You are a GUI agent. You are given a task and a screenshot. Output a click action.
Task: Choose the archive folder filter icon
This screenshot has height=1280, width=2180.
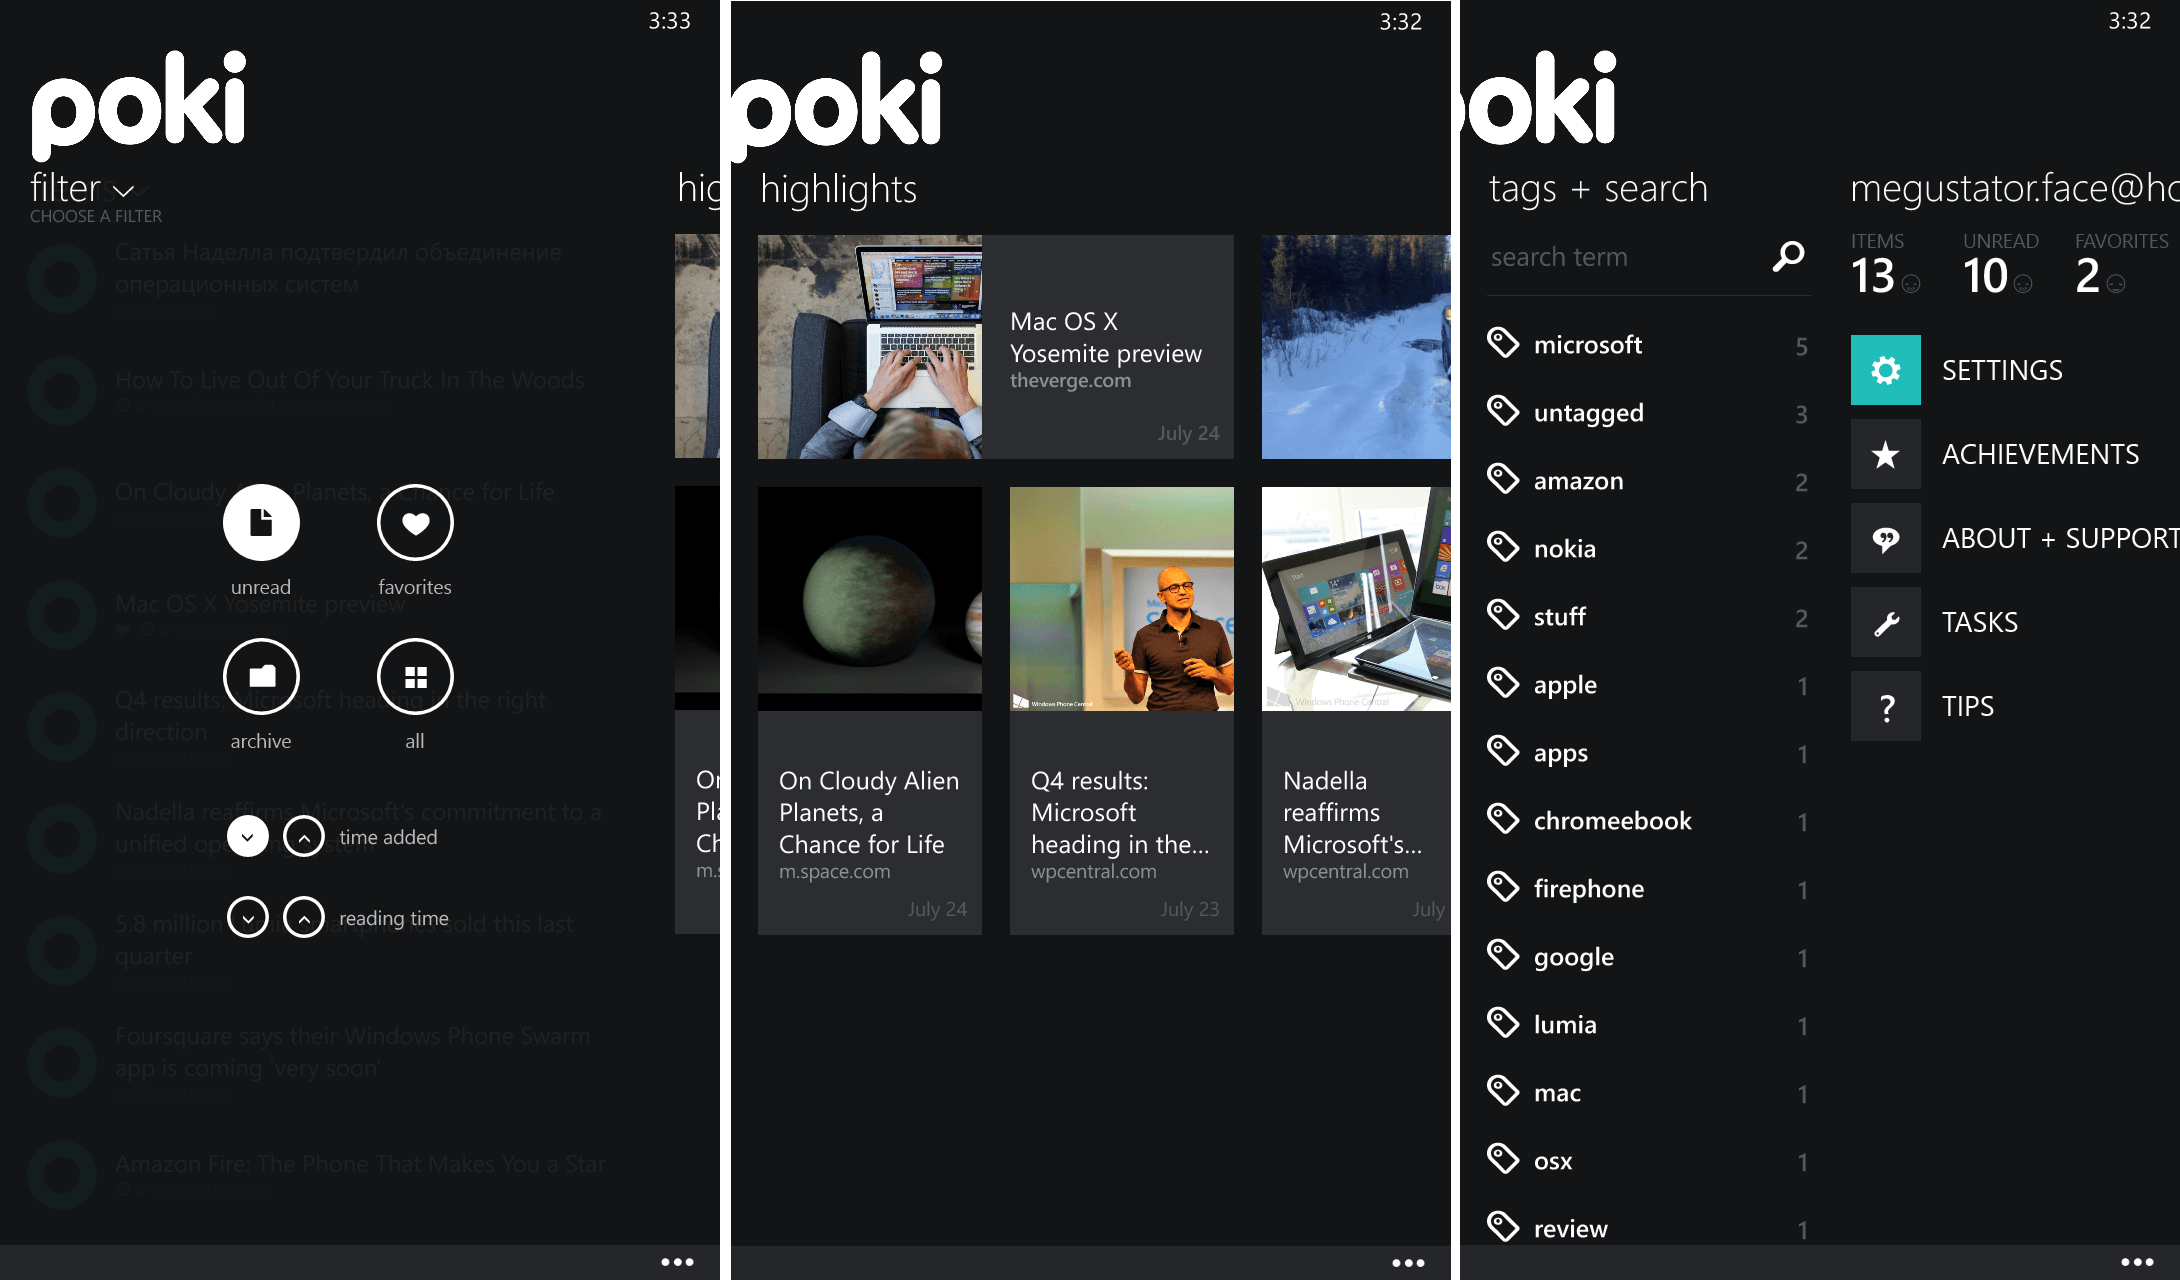(261, 676)
